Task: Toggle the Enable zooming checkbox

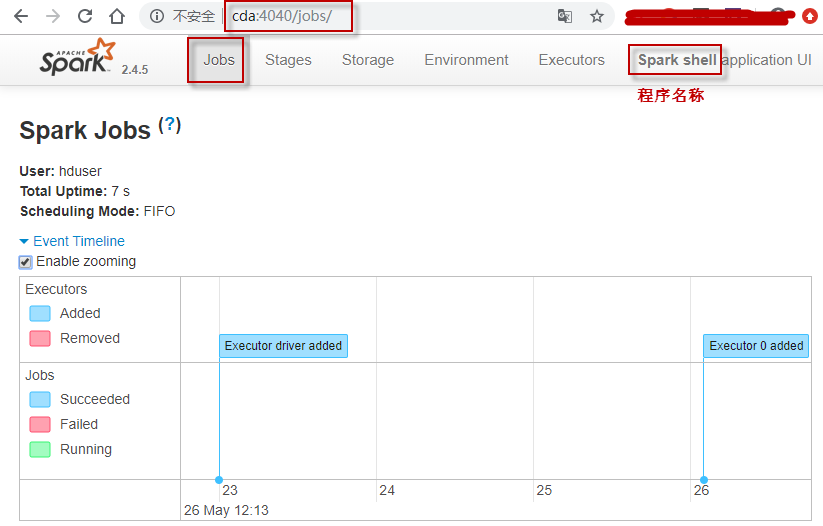Action: pyautogui.click(x=26, y=262)
